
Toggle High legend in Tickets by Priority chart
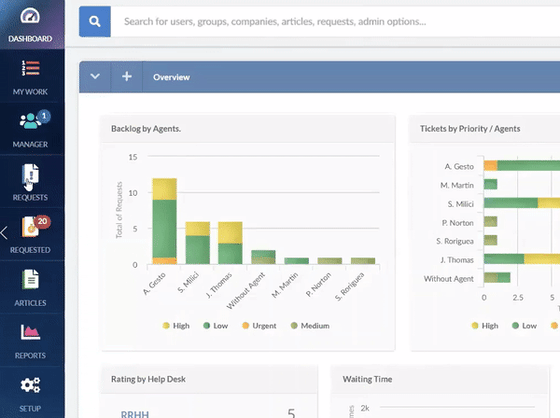tap(485, 326)
